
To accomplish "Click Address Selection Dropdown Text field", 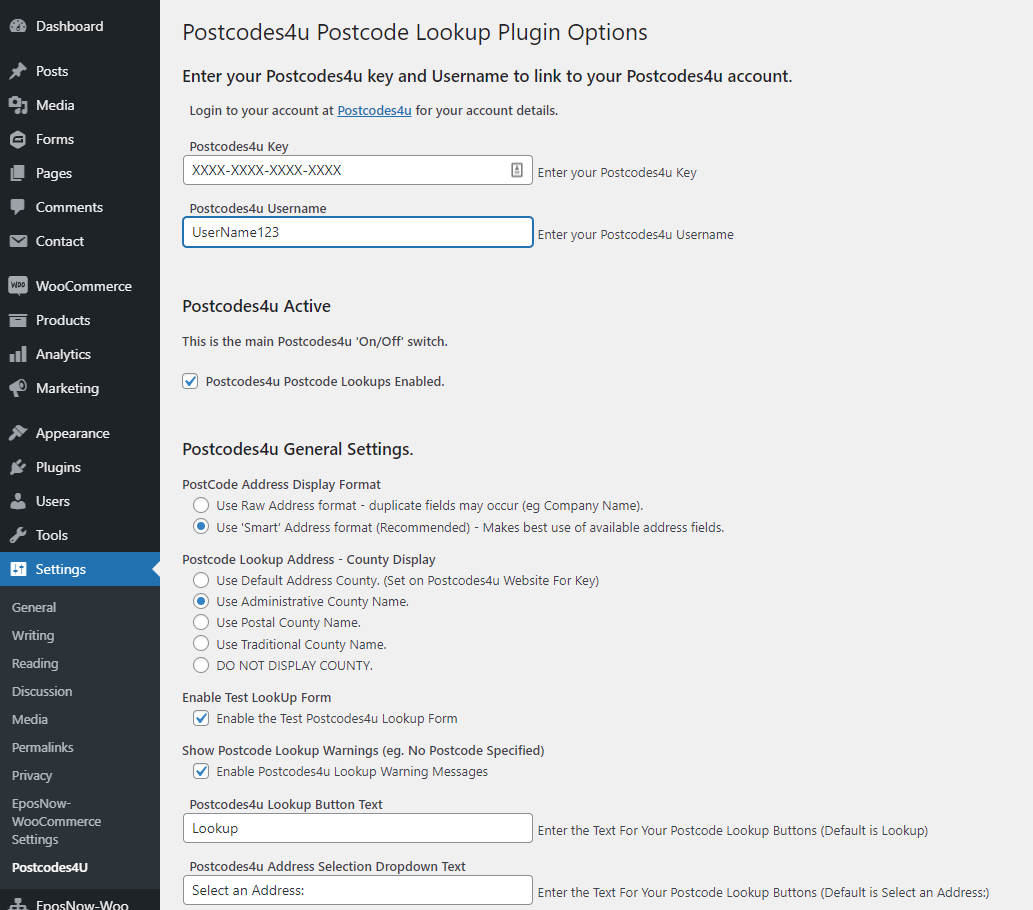I will pyautogui.click(x=358, y=890).
